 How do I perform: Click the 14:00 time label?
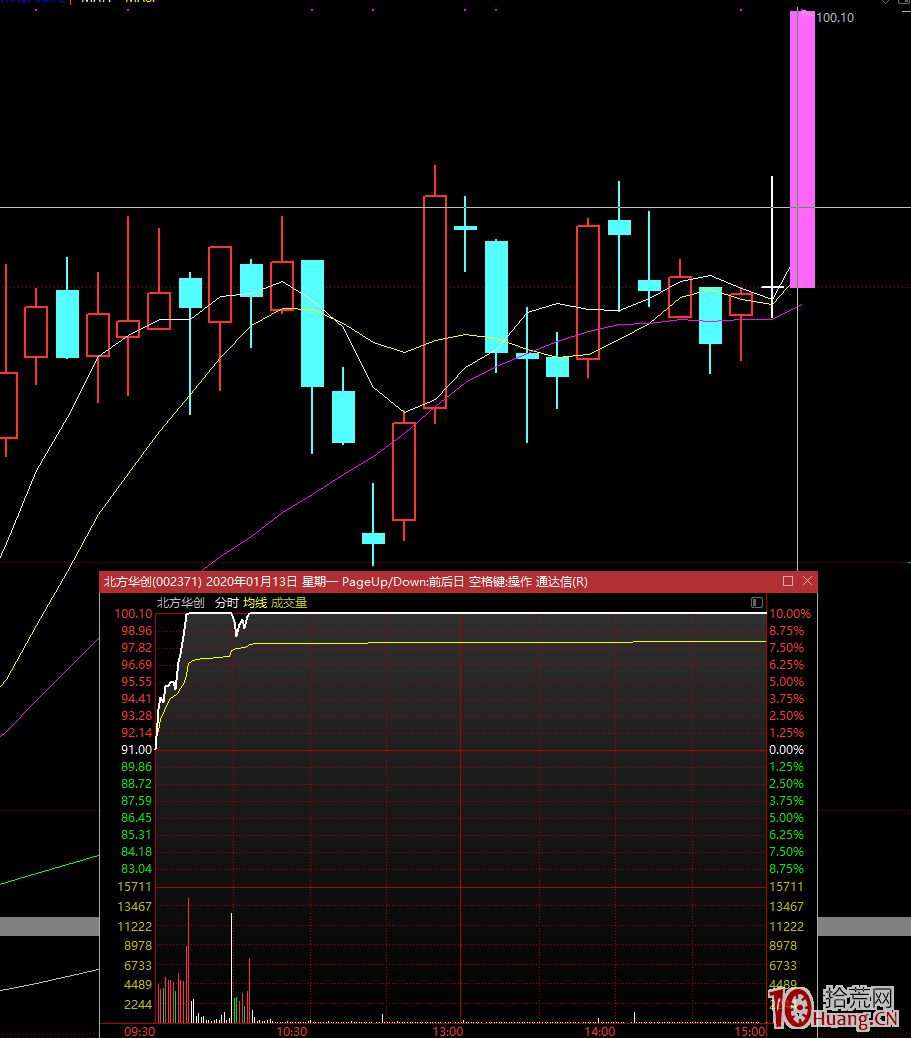[x=600, y=1031]
